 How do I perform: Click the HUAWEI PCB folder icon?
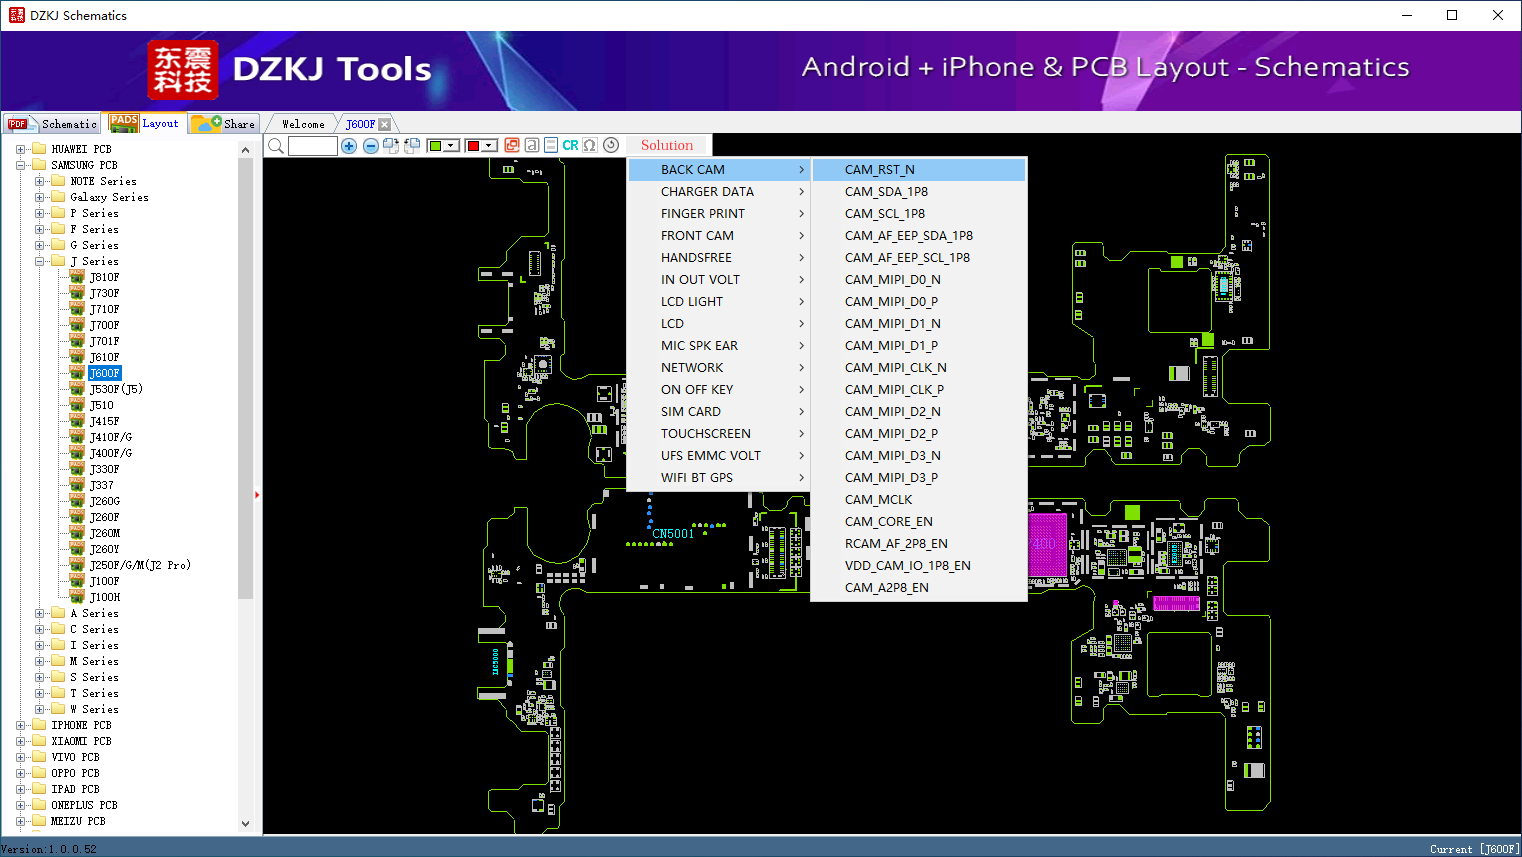[39, 149]
